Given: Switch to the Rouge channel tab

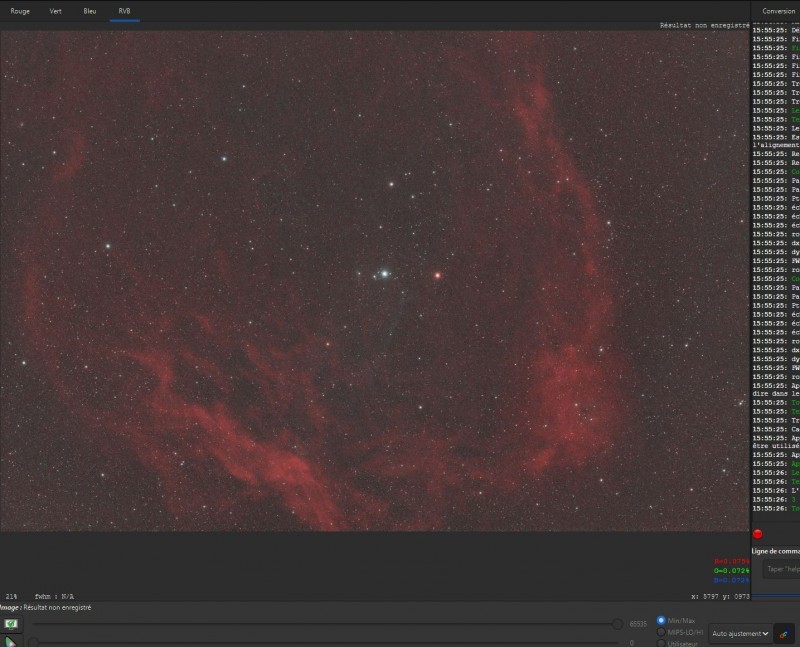Looking at the screenshot, I should tap(20, 11).
